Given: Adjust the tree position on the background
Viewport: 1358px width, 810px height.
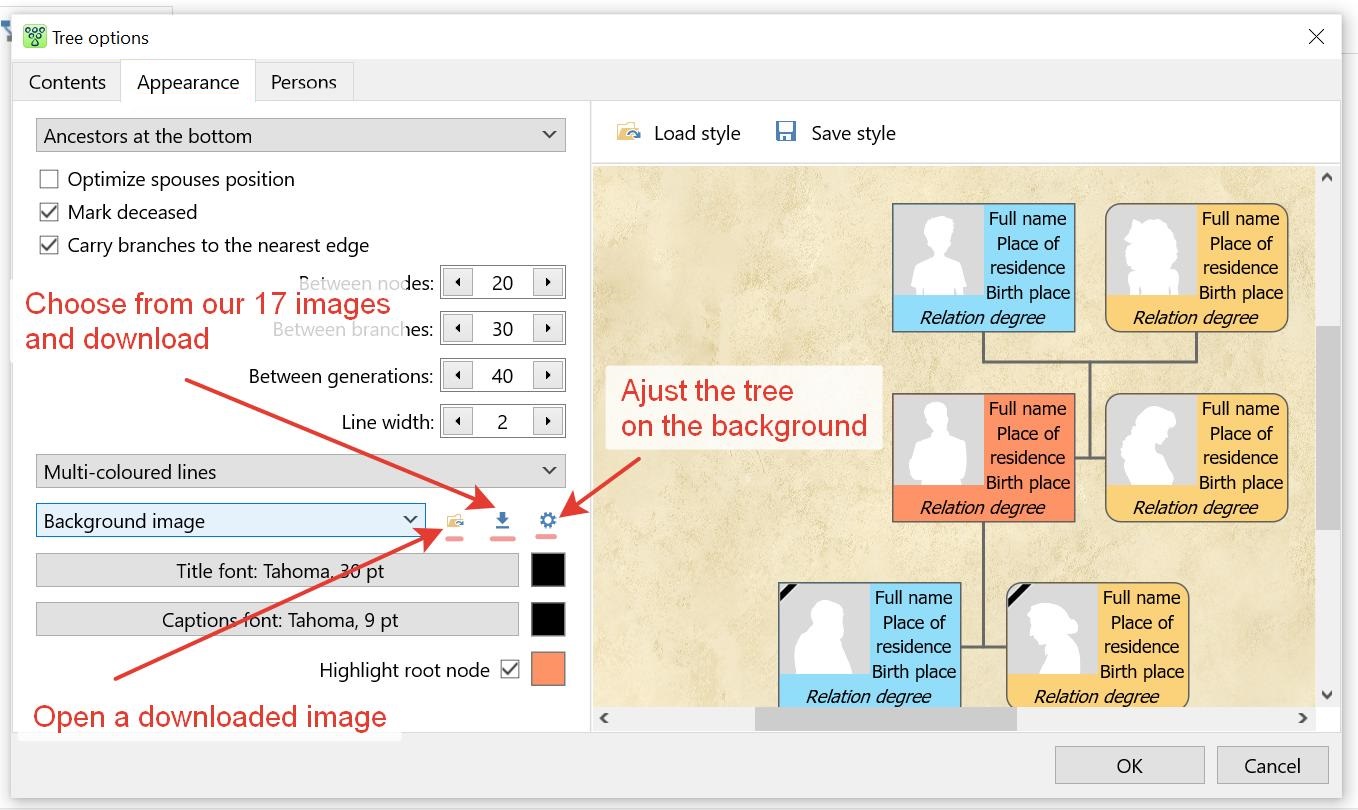Looking at the screenshot, I should (546, 520).
